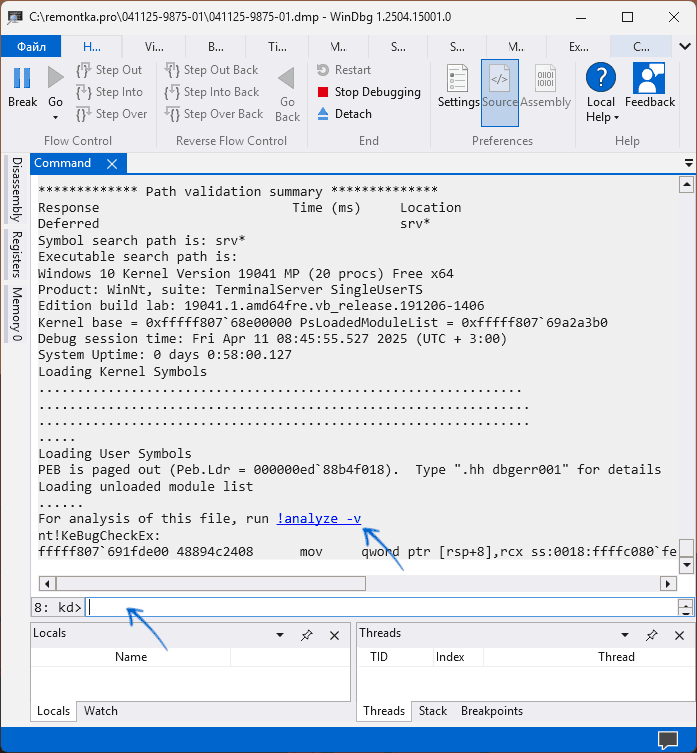
Task: Toggle Assembly mode preference
Action: pos(545,87)
